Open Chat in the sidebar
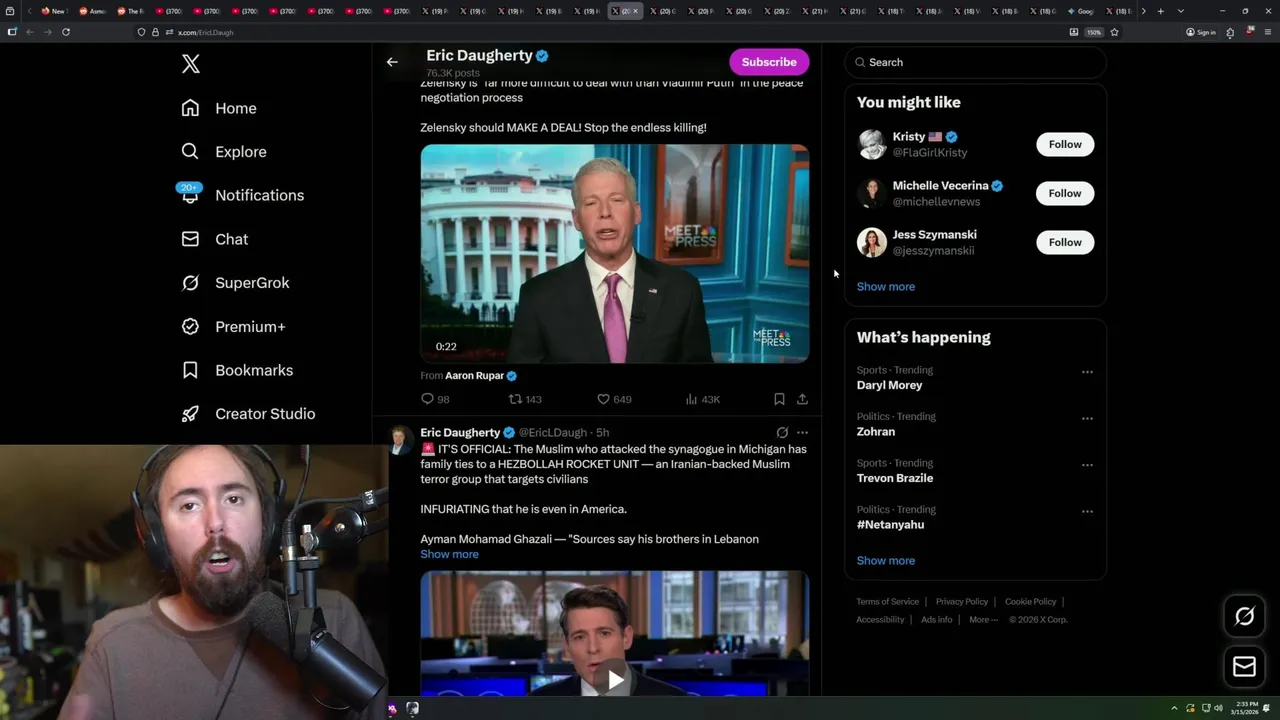Image resolution: width=1280 pixels, height=720 pixels. 215,239
